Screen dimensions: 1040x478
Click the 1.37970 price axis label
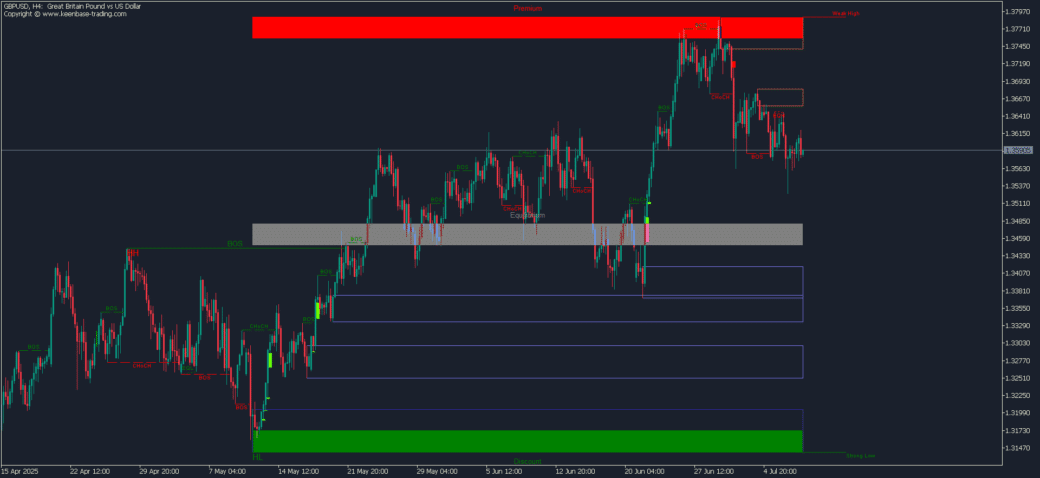tap(1018, 11)
